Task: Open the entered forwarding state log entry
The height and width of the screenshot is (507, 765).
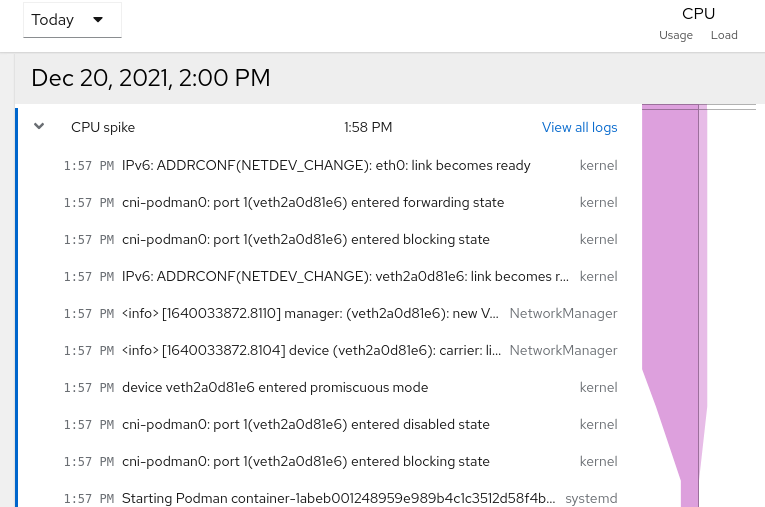Action: (312, 202)
